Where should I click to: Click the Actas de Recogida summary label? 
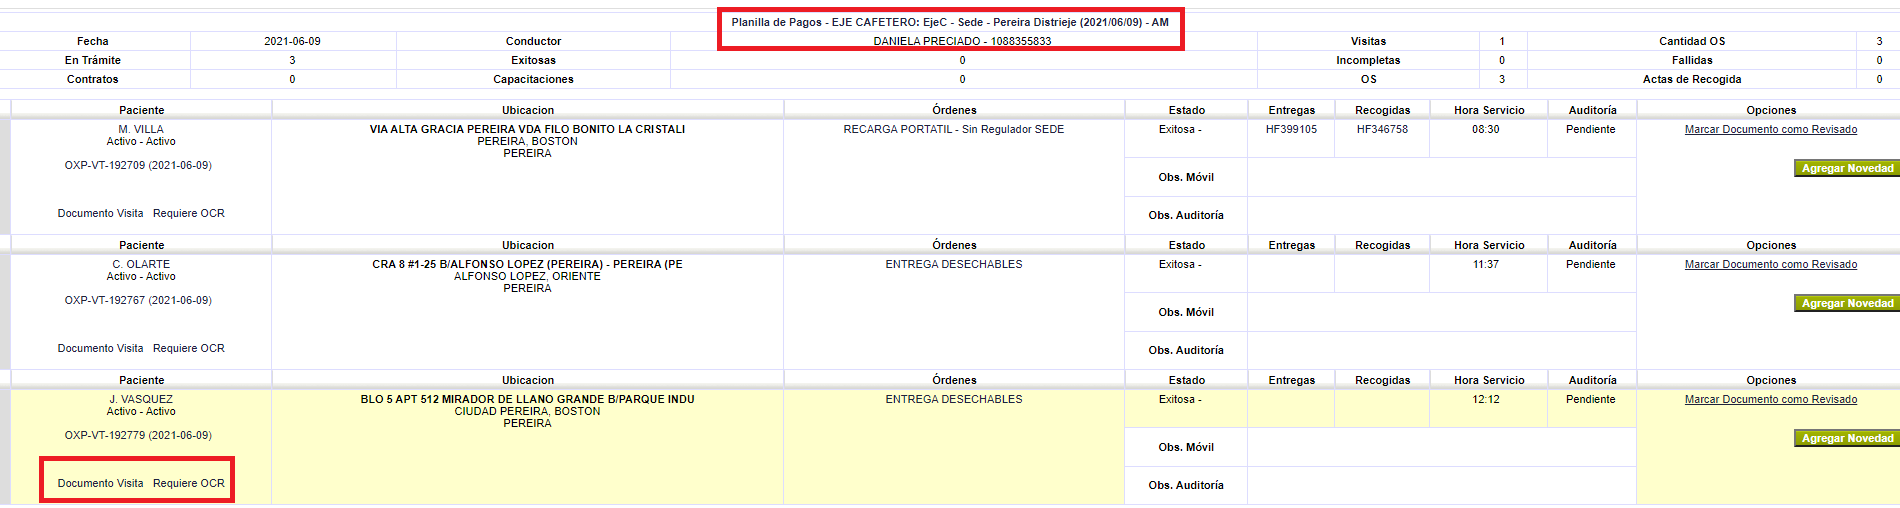coord(1692,80)
